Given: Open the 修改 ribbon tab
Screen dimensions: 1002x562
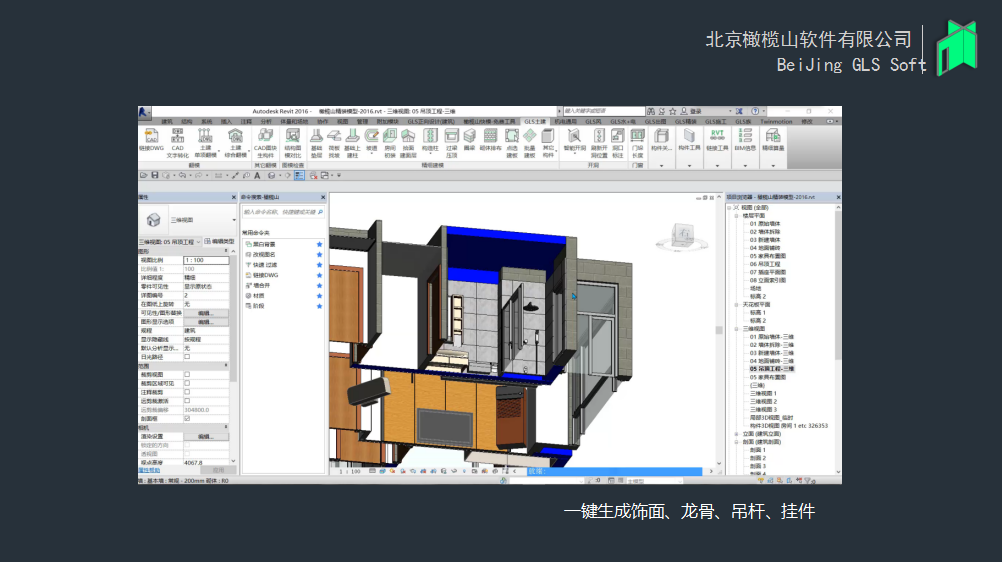Looking at the screenshot, I should pos(807,121).
